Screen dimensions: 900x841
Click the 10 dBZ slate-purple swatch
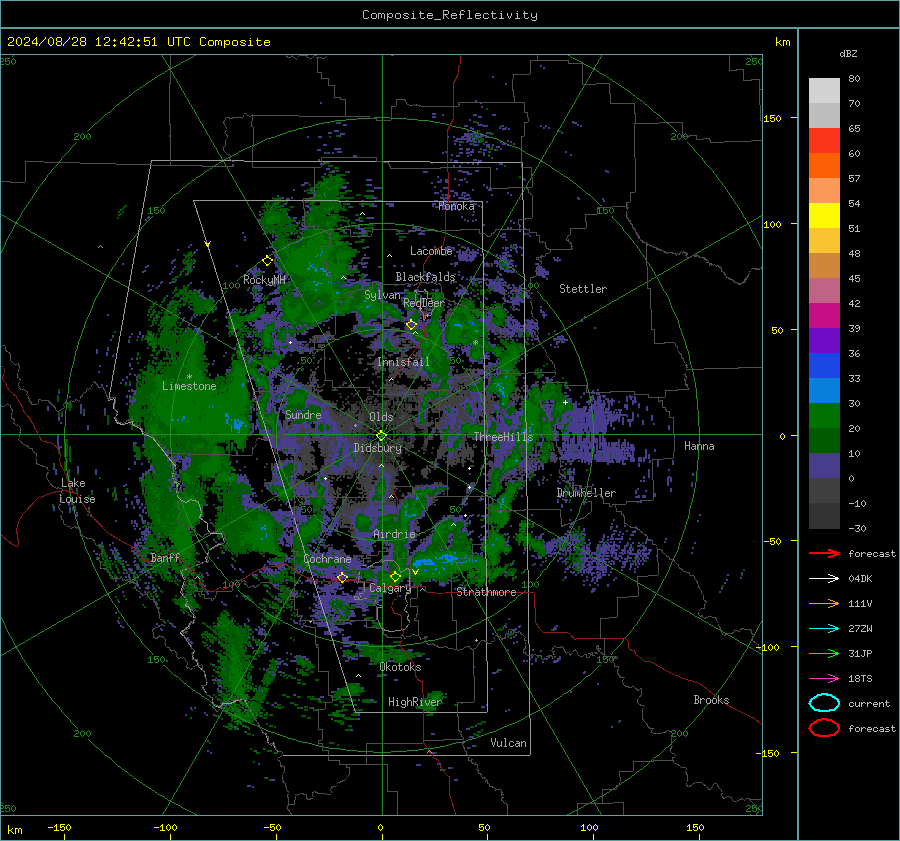point(824,465)
